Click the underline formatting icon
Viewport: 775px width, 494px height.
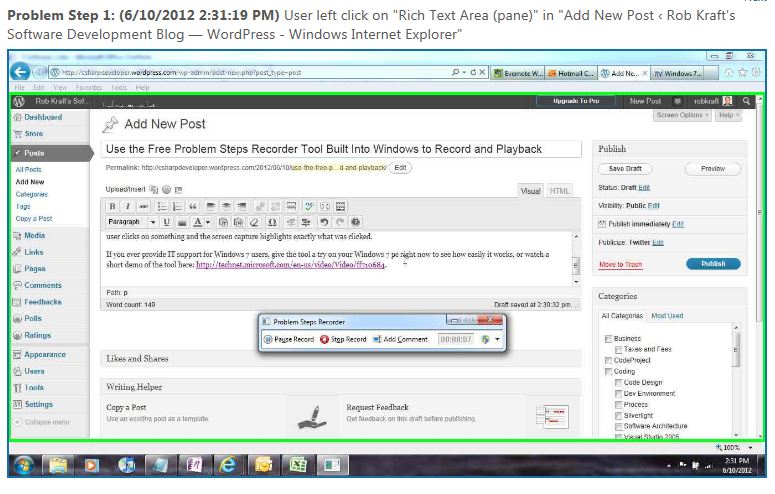click(167, 222)
